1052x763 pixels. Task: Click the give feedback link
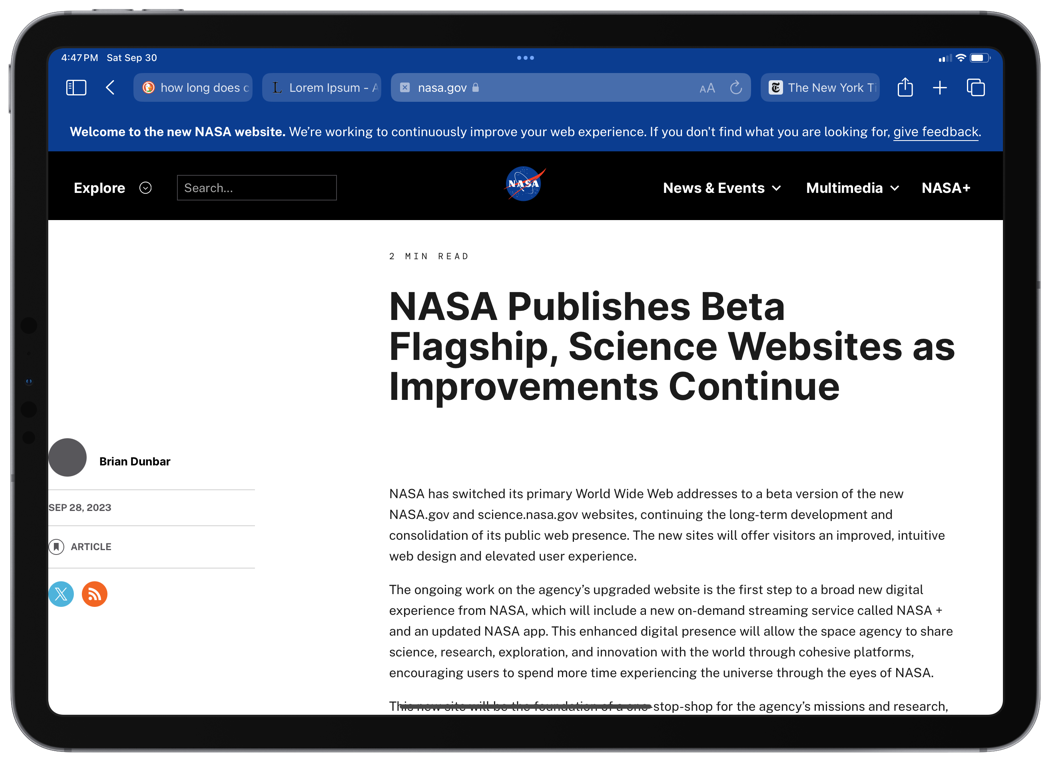935,132
